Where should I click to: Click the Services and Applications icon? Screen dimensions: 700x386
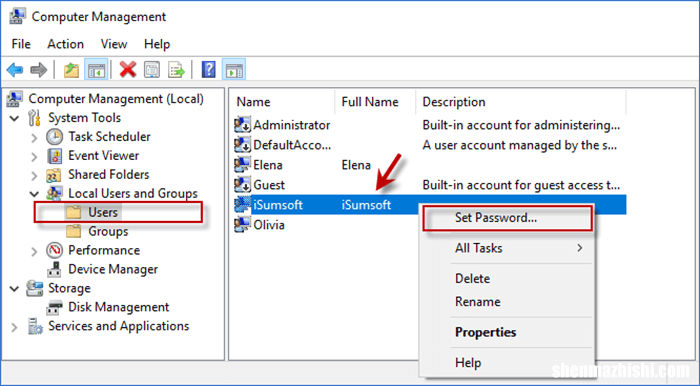coord(34,326)
